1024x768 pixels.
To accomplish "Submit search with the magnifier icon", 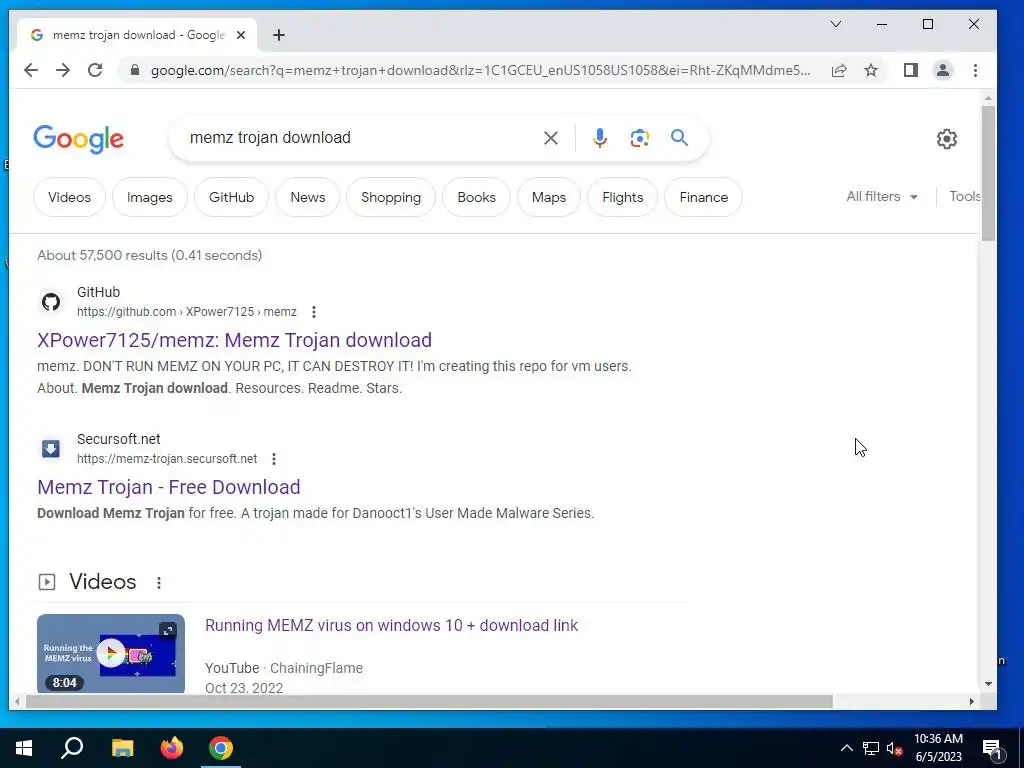I will tap(679, 138).
